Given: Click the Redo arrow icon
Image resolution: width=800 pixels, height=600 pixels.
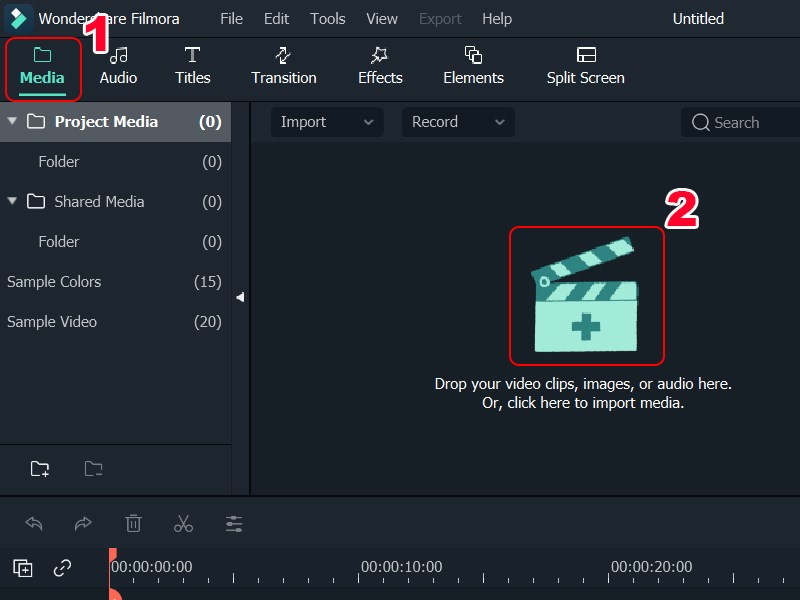Looking at the screenshot, I should coord(84,523).
